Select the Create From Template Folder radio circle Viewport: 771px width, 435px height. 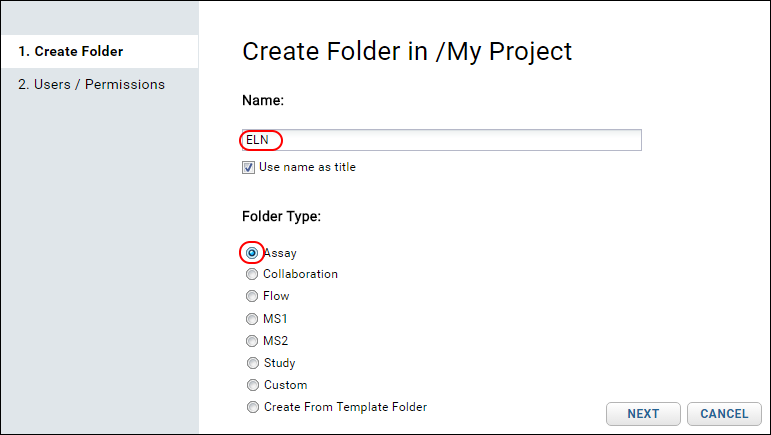[253, 407]
